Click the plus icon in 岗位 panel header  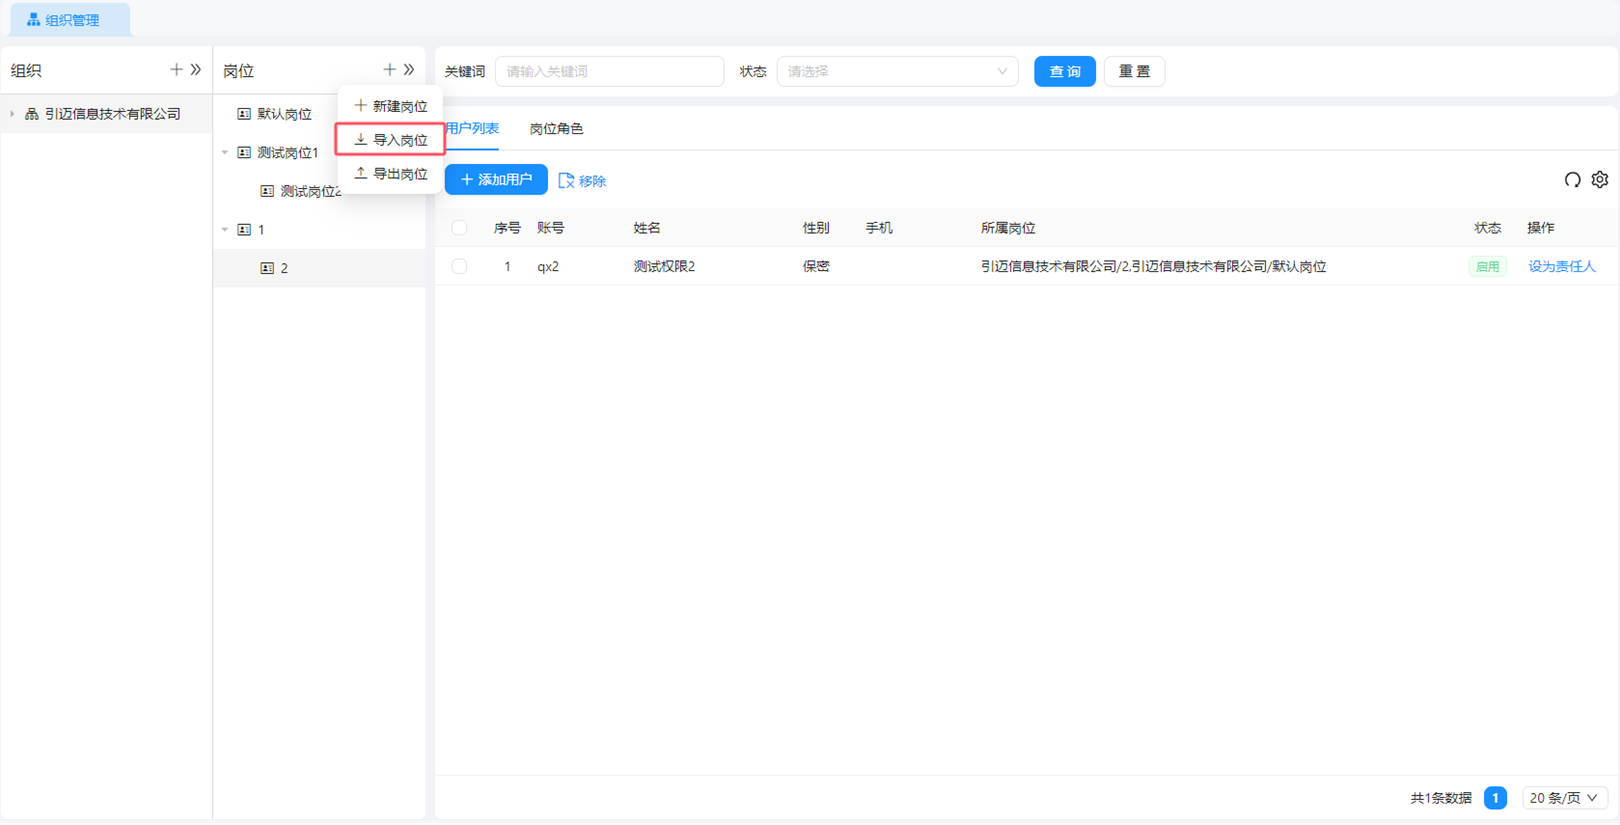pyautogui.click(x=389, y=70)
